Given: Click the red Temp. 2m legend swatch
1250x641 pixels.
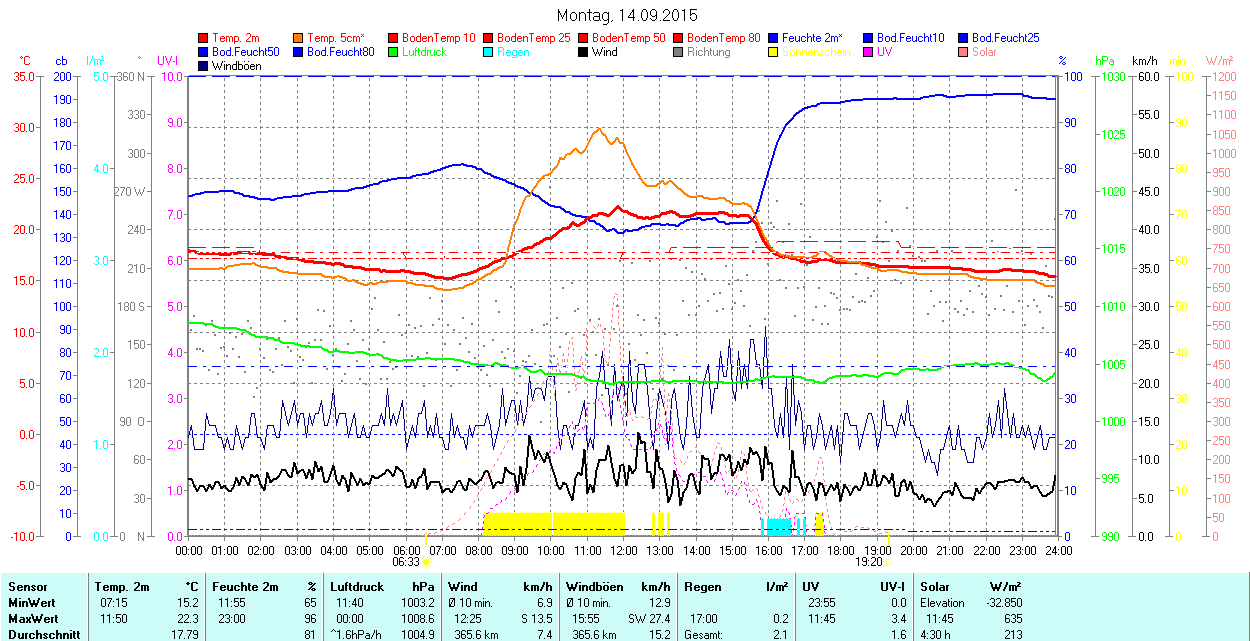Looking at the screenshot, I should point(204,38).
